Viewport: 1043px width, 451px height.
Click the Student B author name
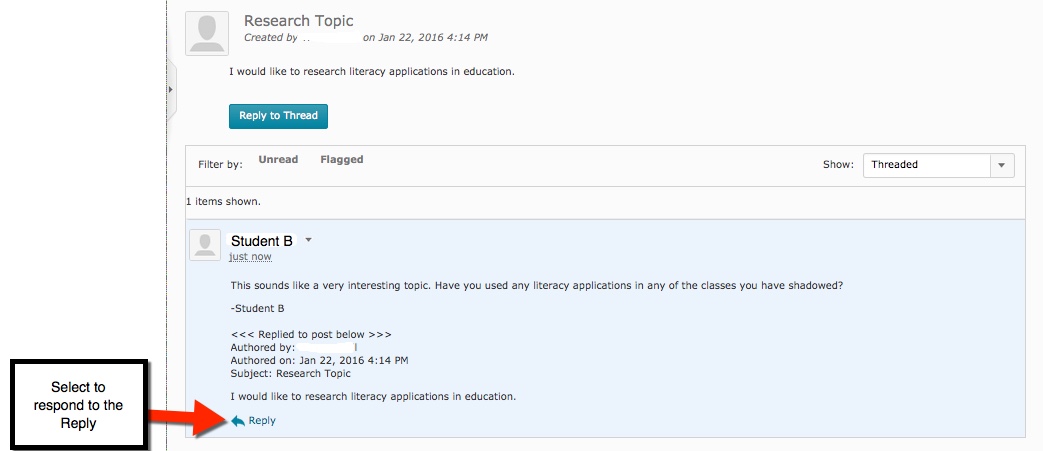point(262,241)
